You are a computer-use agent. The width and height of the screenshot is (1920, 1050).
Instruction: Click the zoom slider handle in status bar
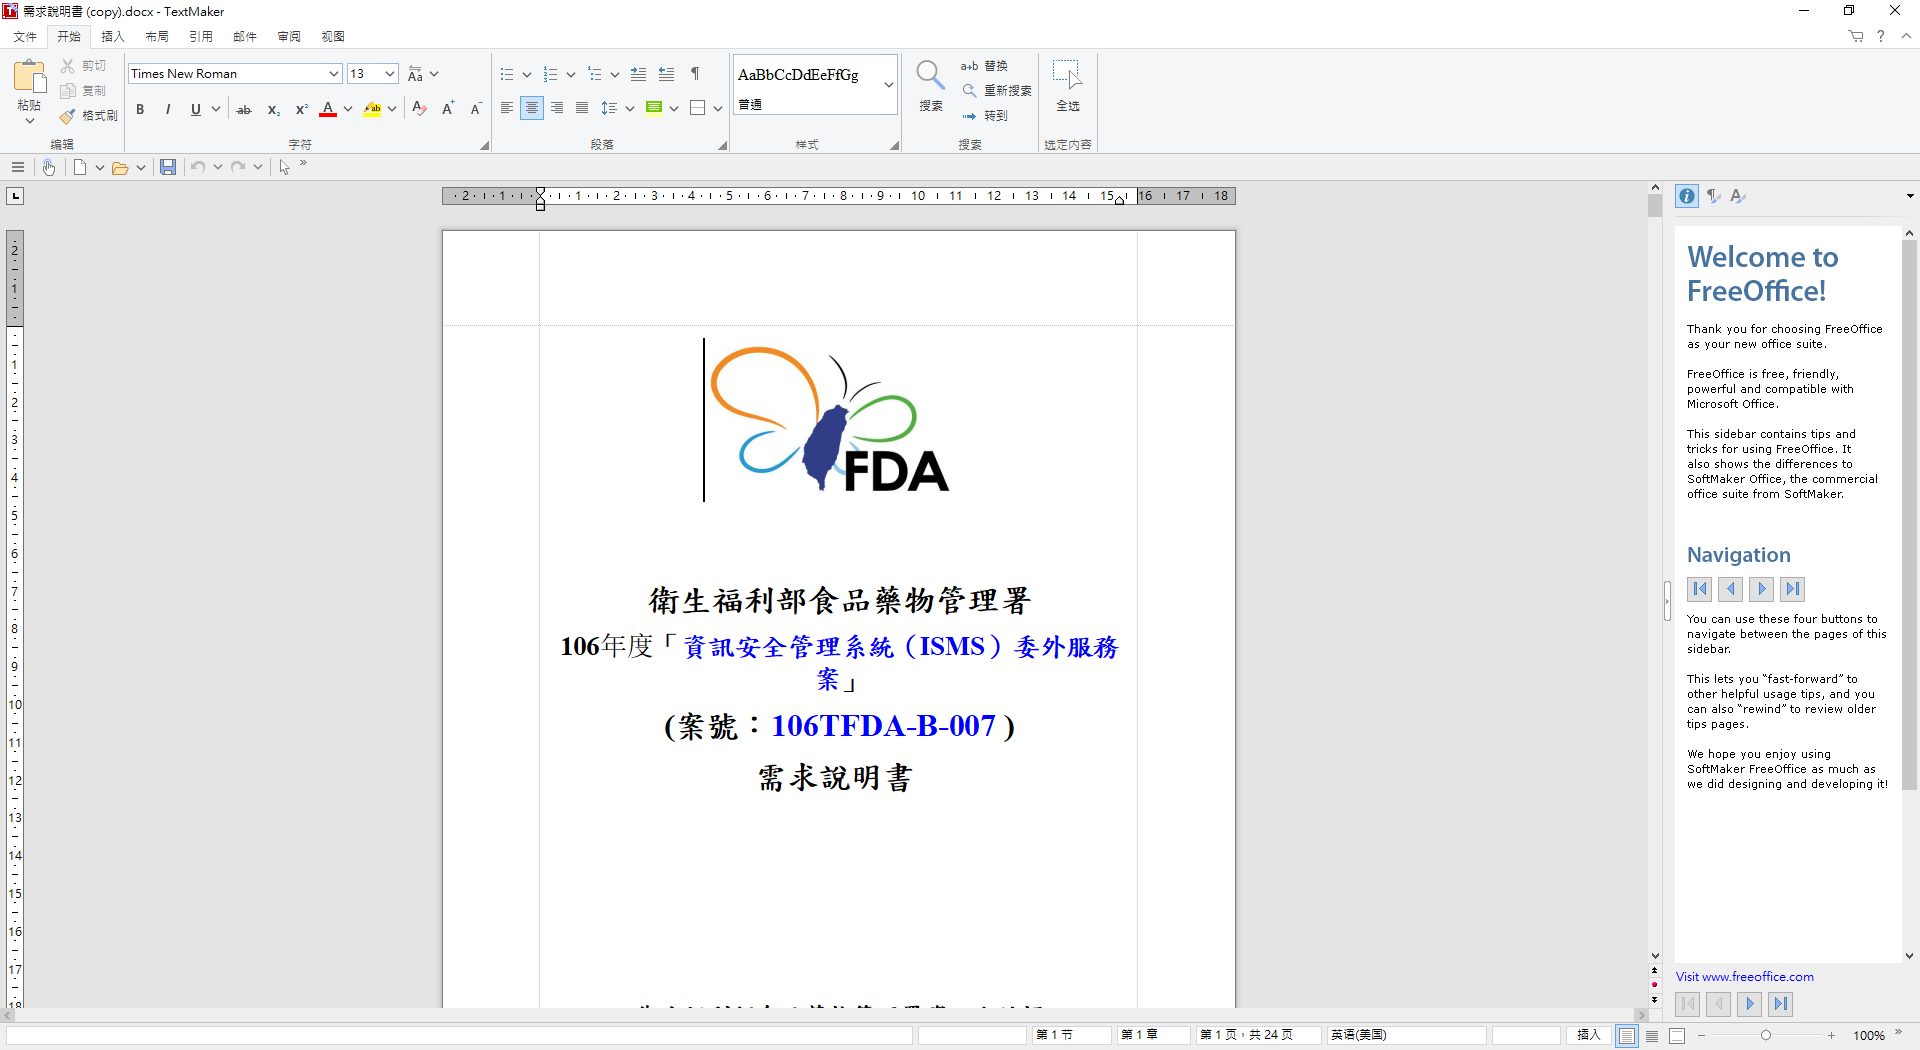(1766, 1035)
